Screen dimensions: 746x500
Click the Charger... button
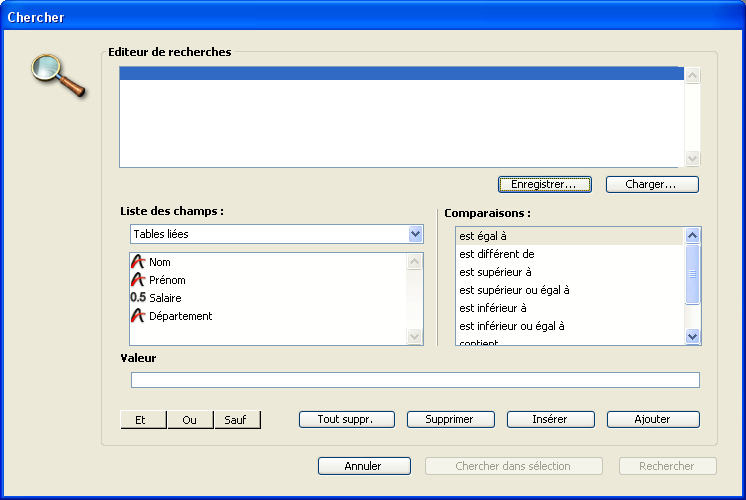coord(651,185)
